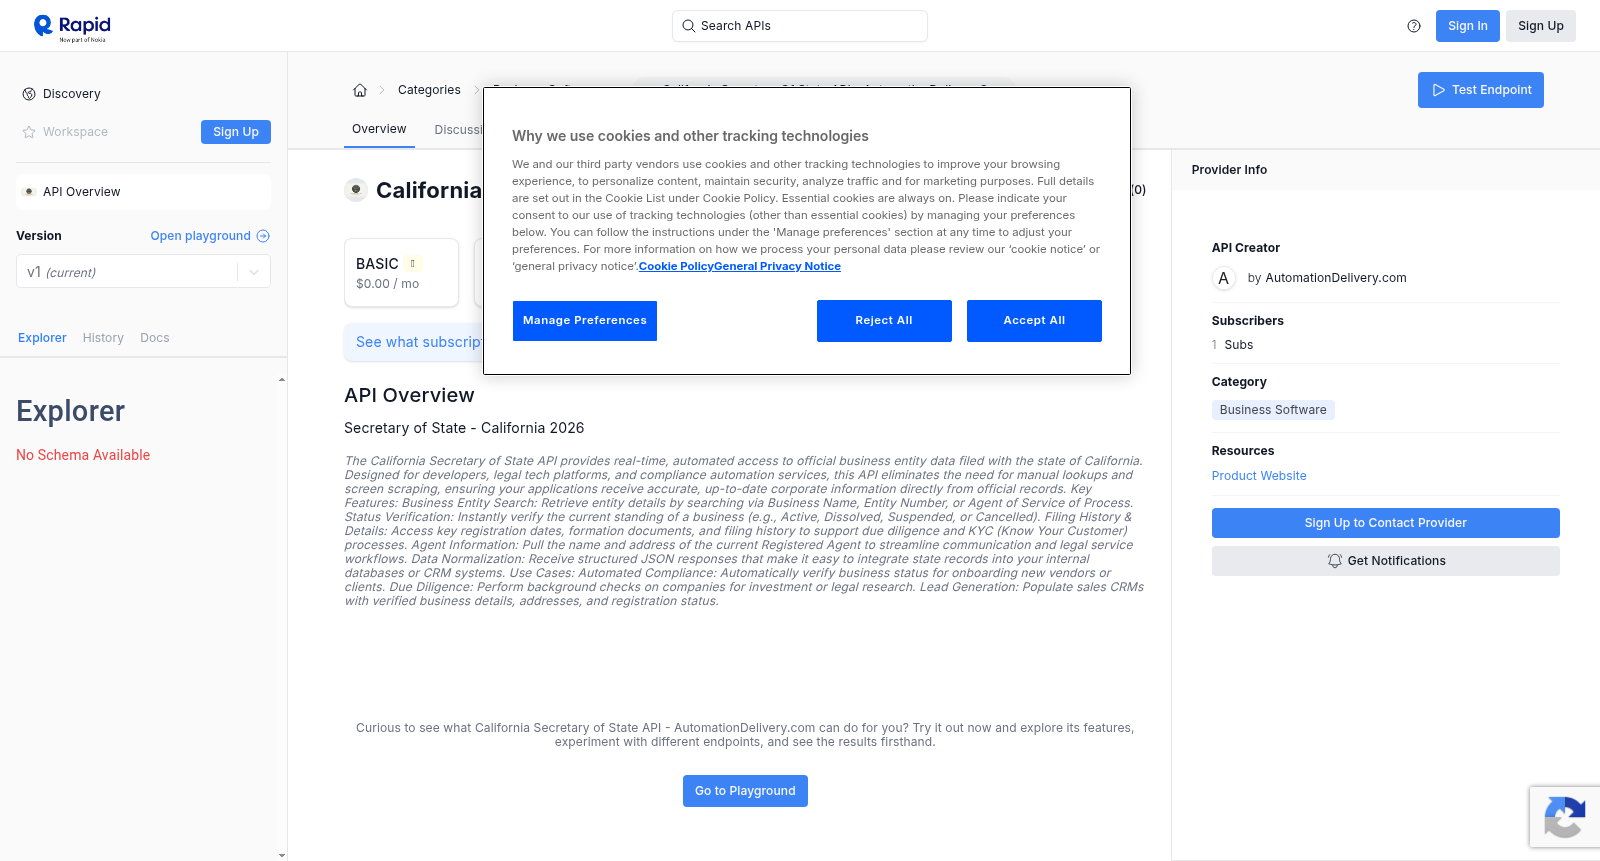The height and width of the screenshot is (861, 1600).
Task: Open the Product Website link
Action: [1259, 476]
